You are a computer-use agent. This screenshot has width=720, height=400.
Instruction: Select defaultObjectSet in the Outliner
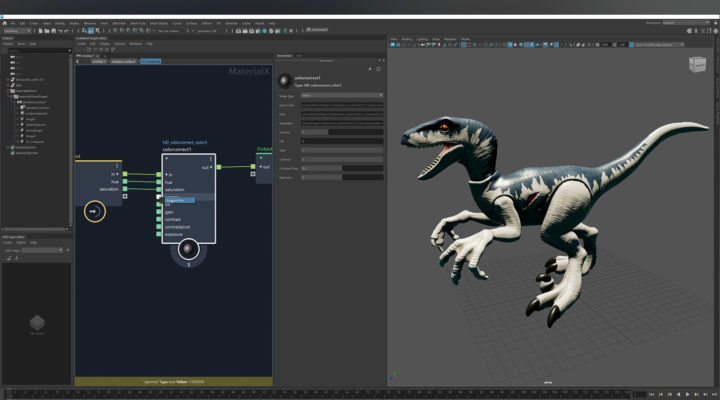(27, 153)
